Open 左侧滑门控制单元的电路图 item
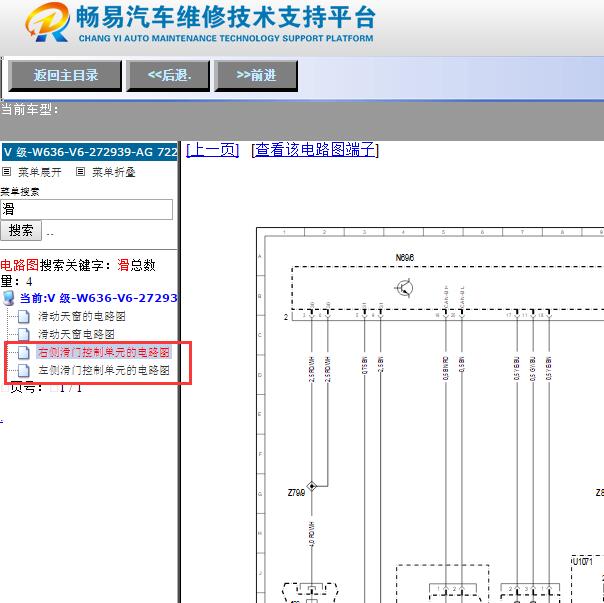 pyautogui.click(x=104, y=370)
